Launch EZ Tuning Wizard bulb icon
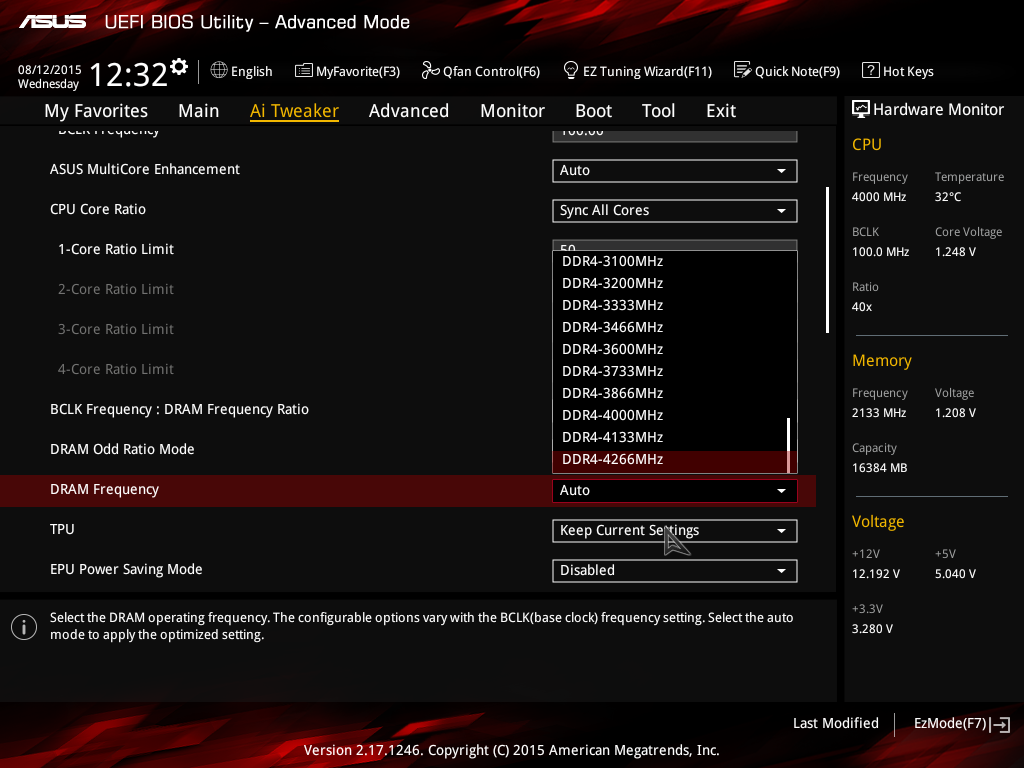The height and width of the screenshot is (768, 1024). click(570, 70)
